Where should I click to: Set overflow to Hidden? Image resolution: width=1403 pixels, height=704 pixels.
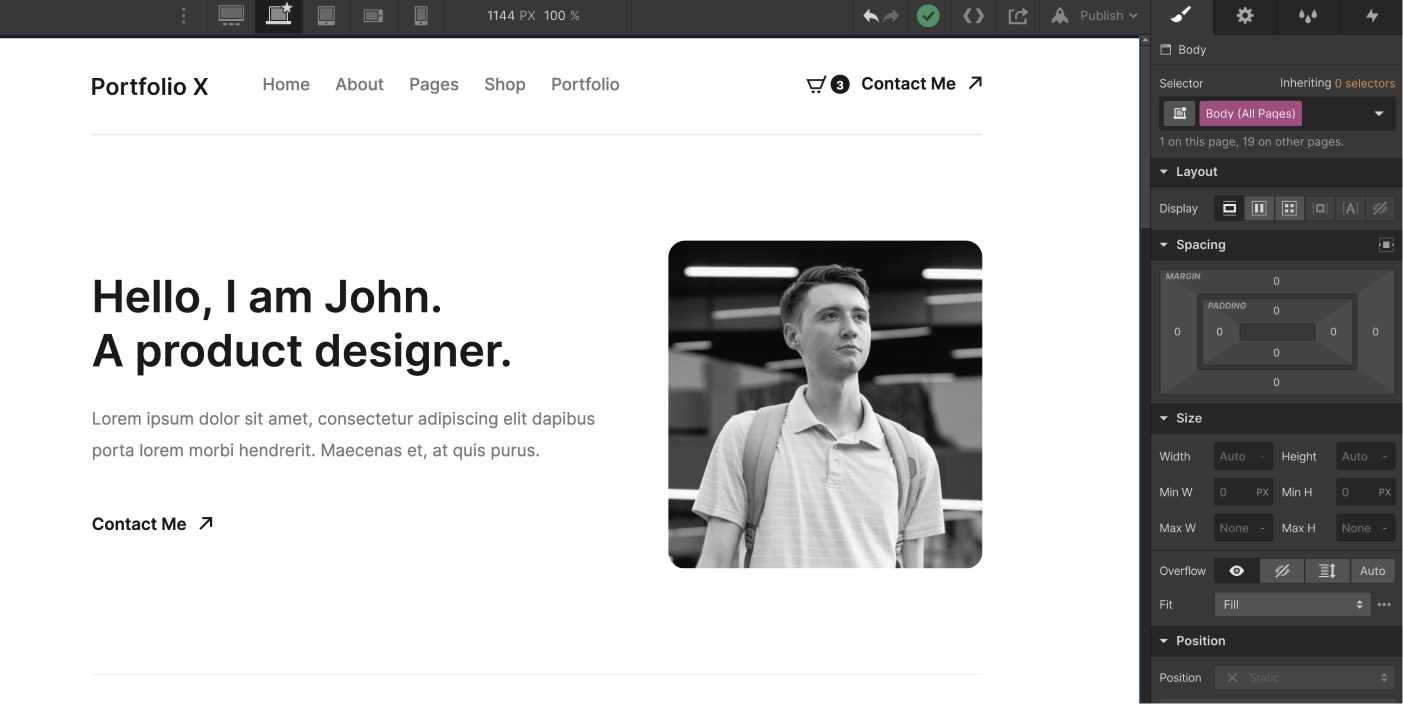1282,570
